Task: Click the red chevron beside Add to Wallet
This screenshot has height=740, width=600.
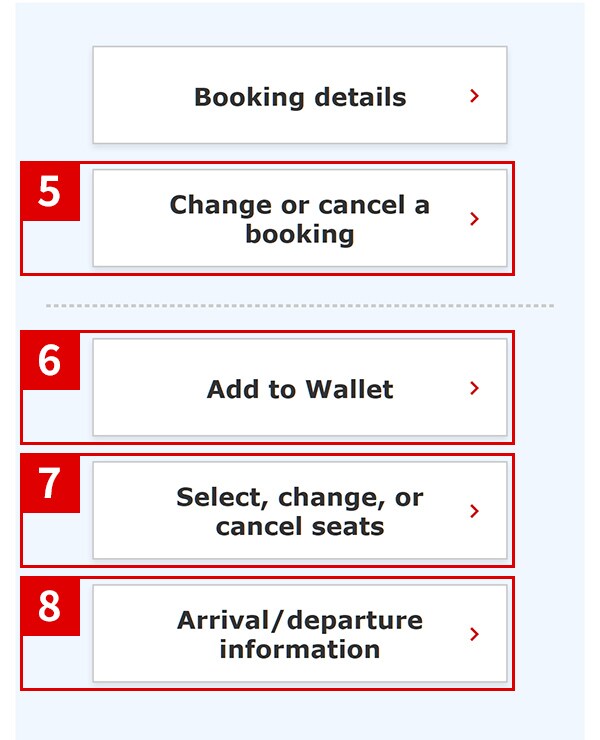Action: (474, 388)
